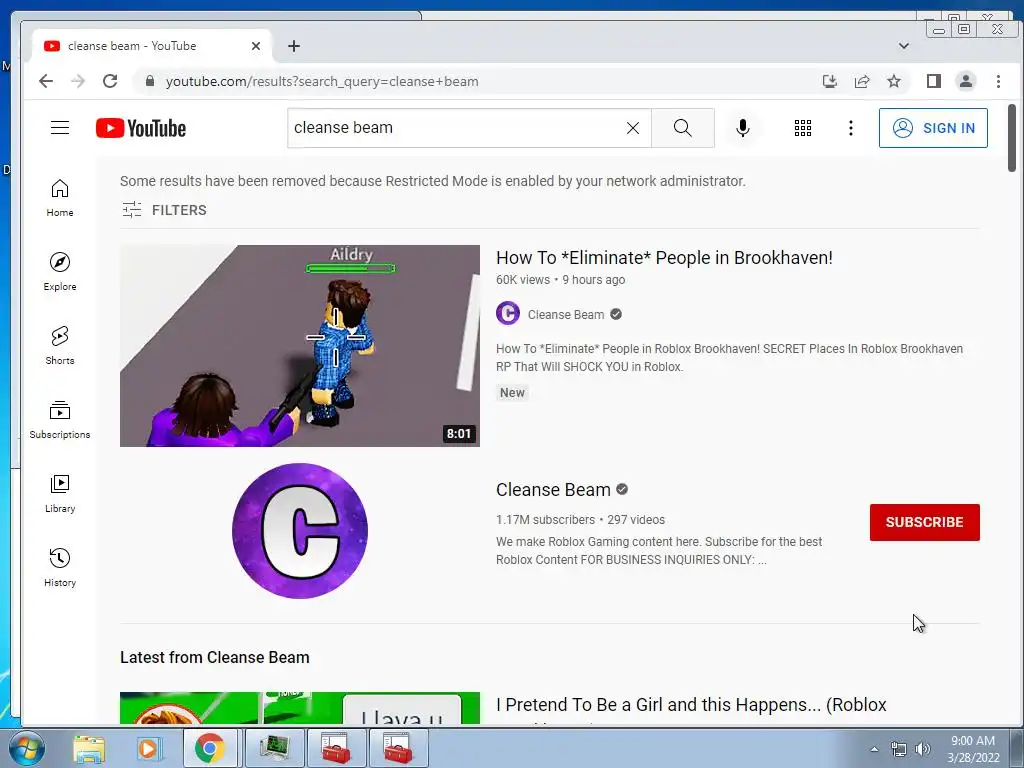Click the install app icon in address bar
Viewport: 1024px width, 768px height.
click(829, 81)
